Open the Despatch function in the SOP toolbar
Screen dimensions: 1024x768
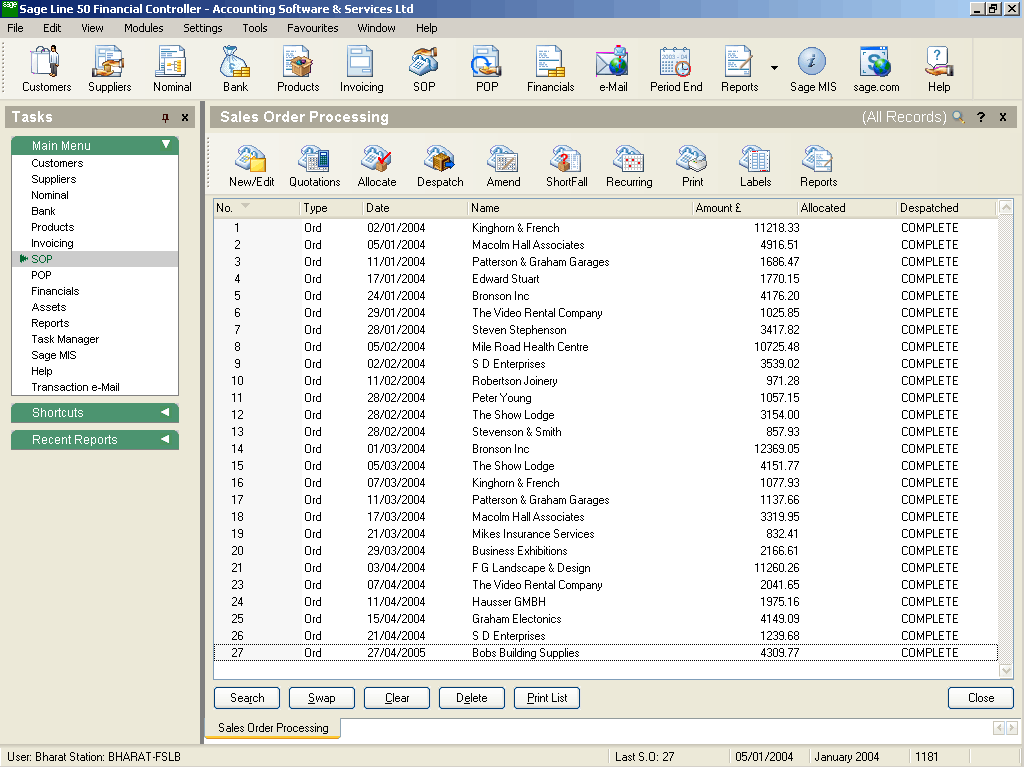pyautogui.click(x=440, y=165)
